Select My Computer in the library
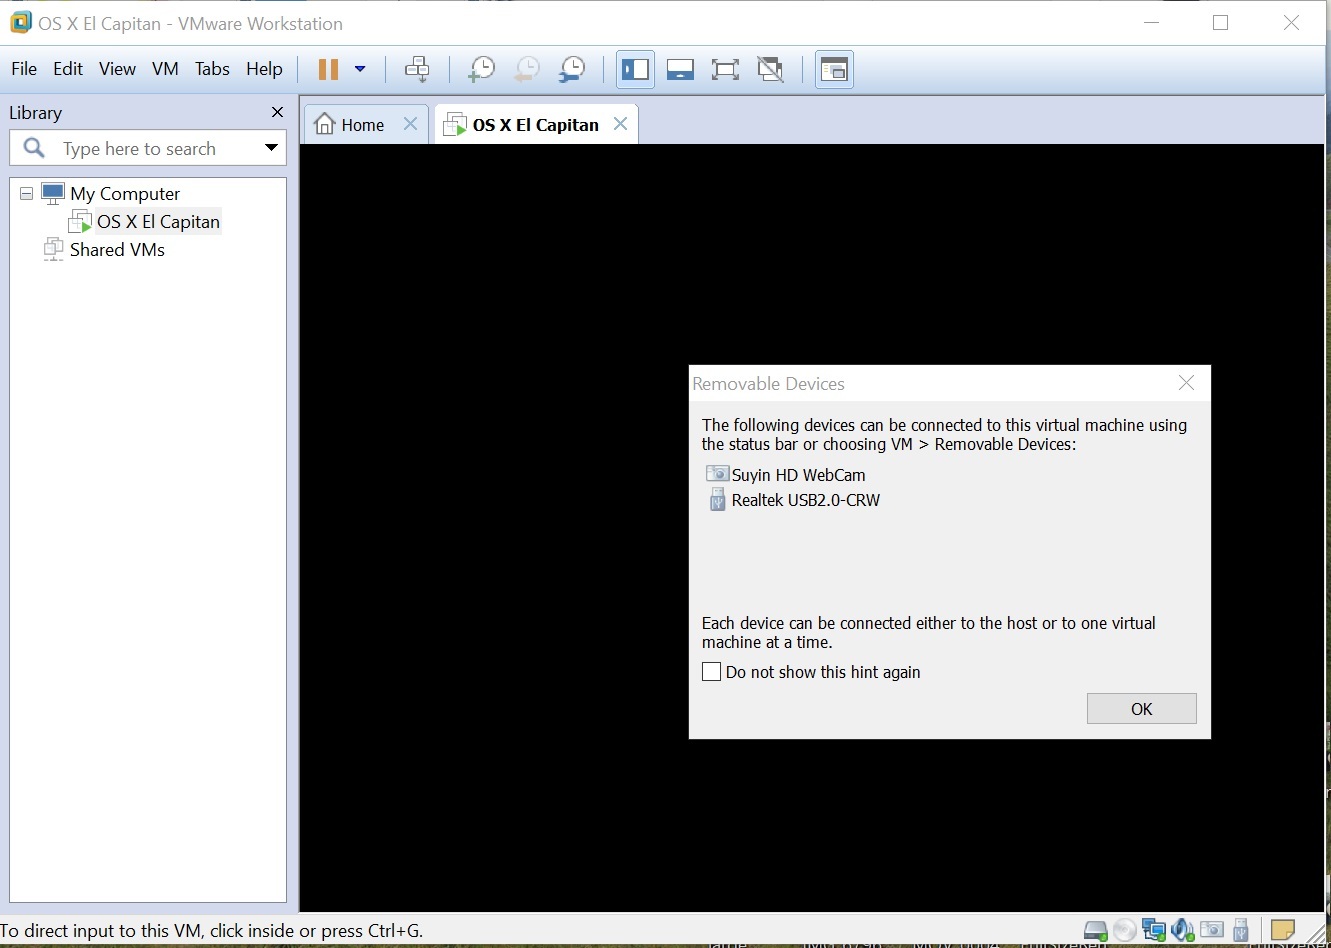 125,194
